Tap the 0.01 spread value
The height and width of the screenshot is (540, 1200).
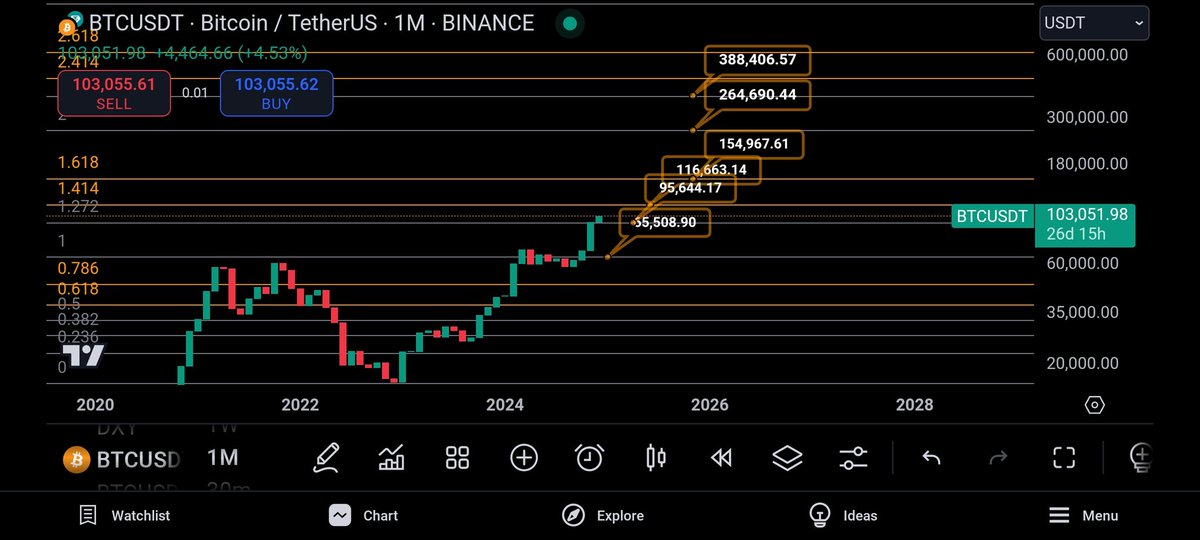(x=195, y=93)
